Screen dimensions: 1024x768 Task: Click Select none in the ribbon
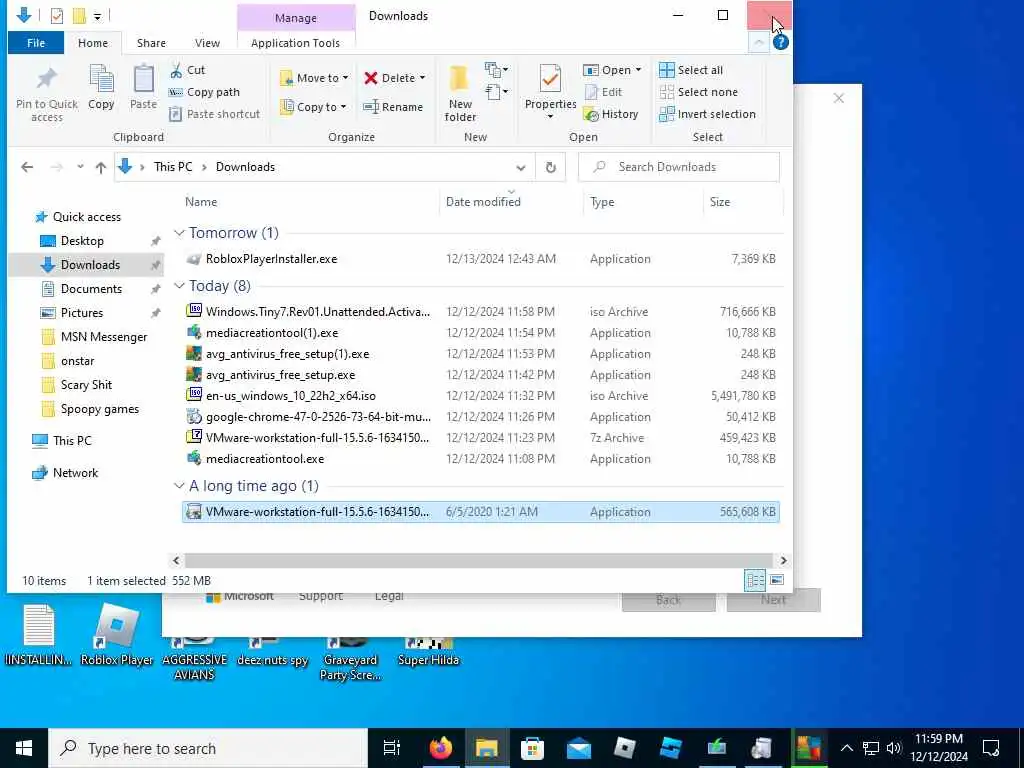tap(698, 92)
